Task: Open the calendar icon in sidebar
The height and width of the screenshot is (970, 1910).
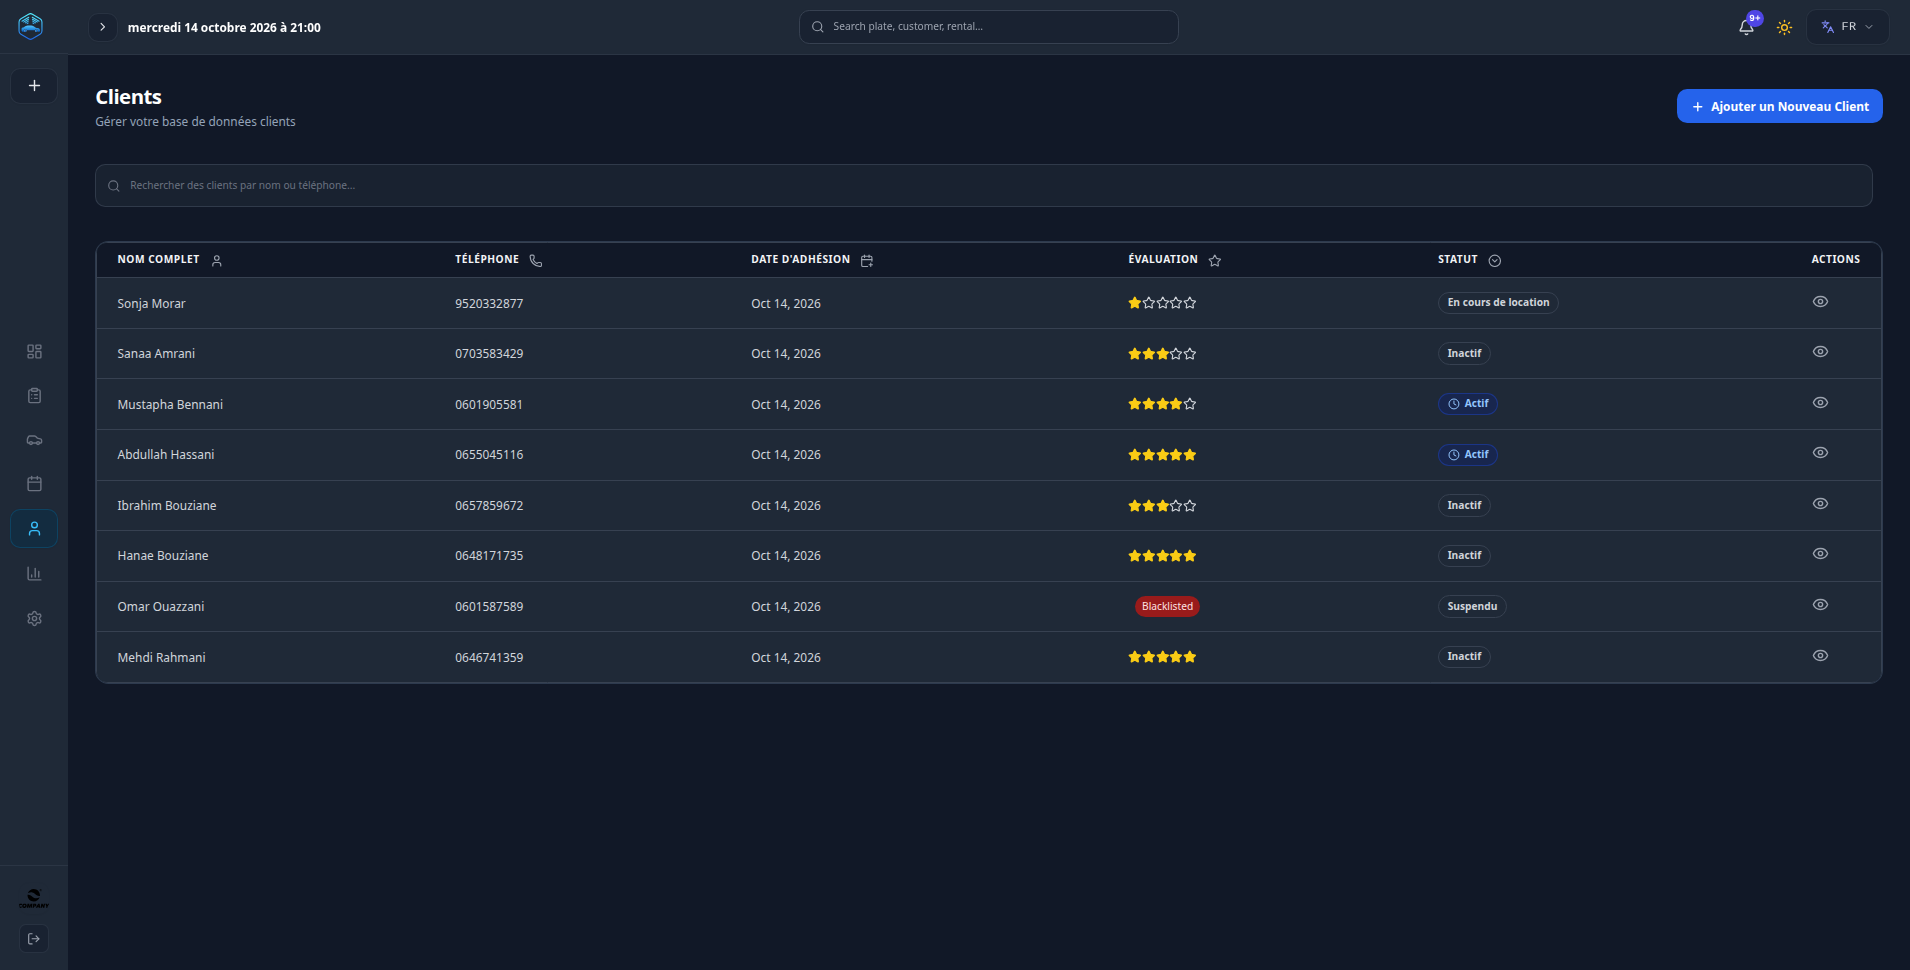Action: click(x=34, y=484)
